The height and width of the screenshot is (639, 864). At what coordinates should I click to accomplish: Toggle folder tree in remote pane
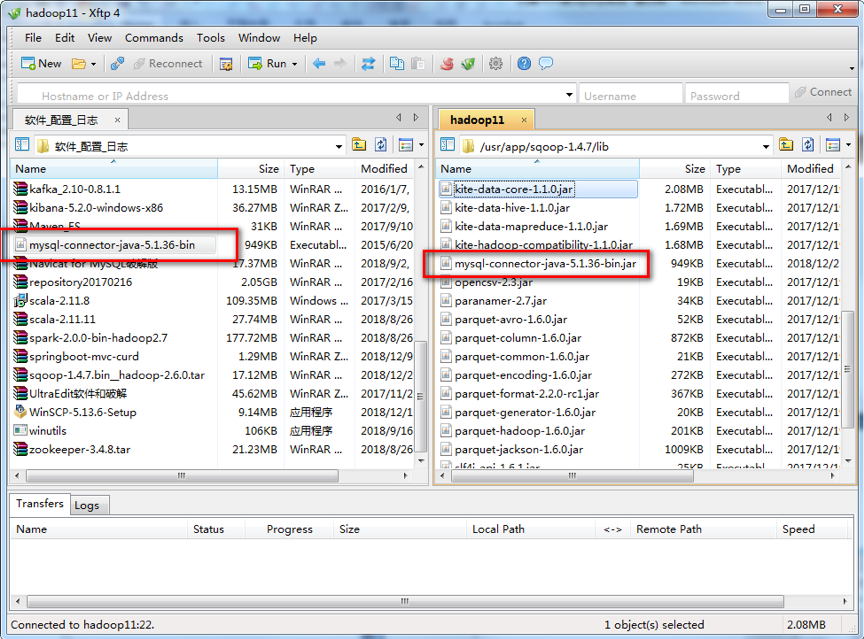coord(447,145)
